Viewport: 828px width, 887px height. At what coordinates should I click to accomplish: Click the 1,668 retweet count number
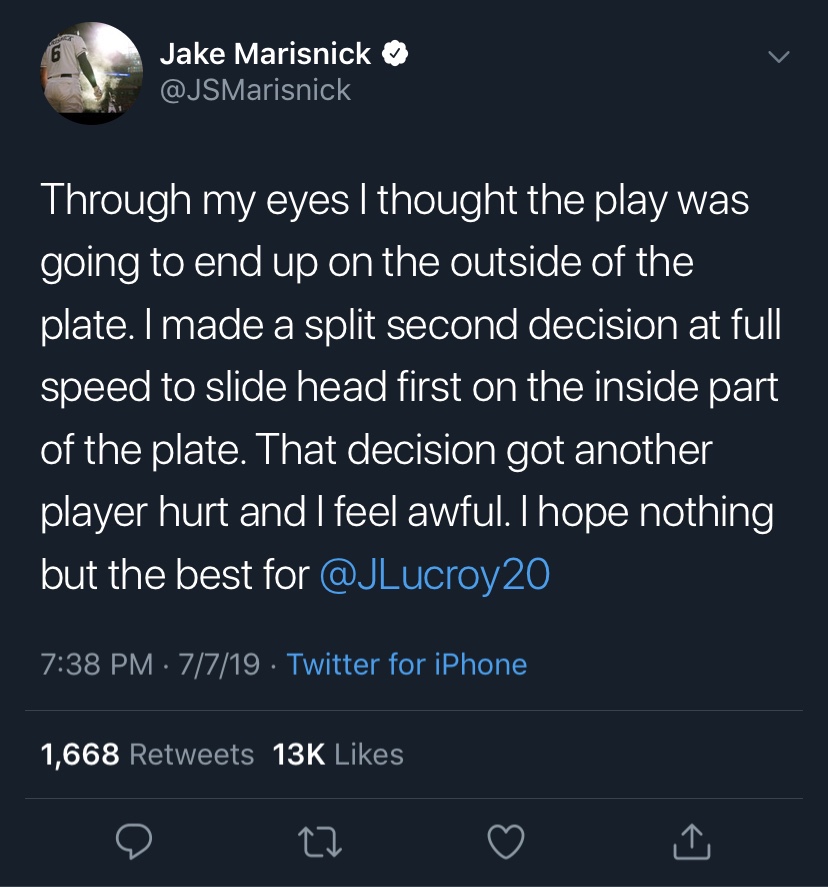(x=80, y=754)
